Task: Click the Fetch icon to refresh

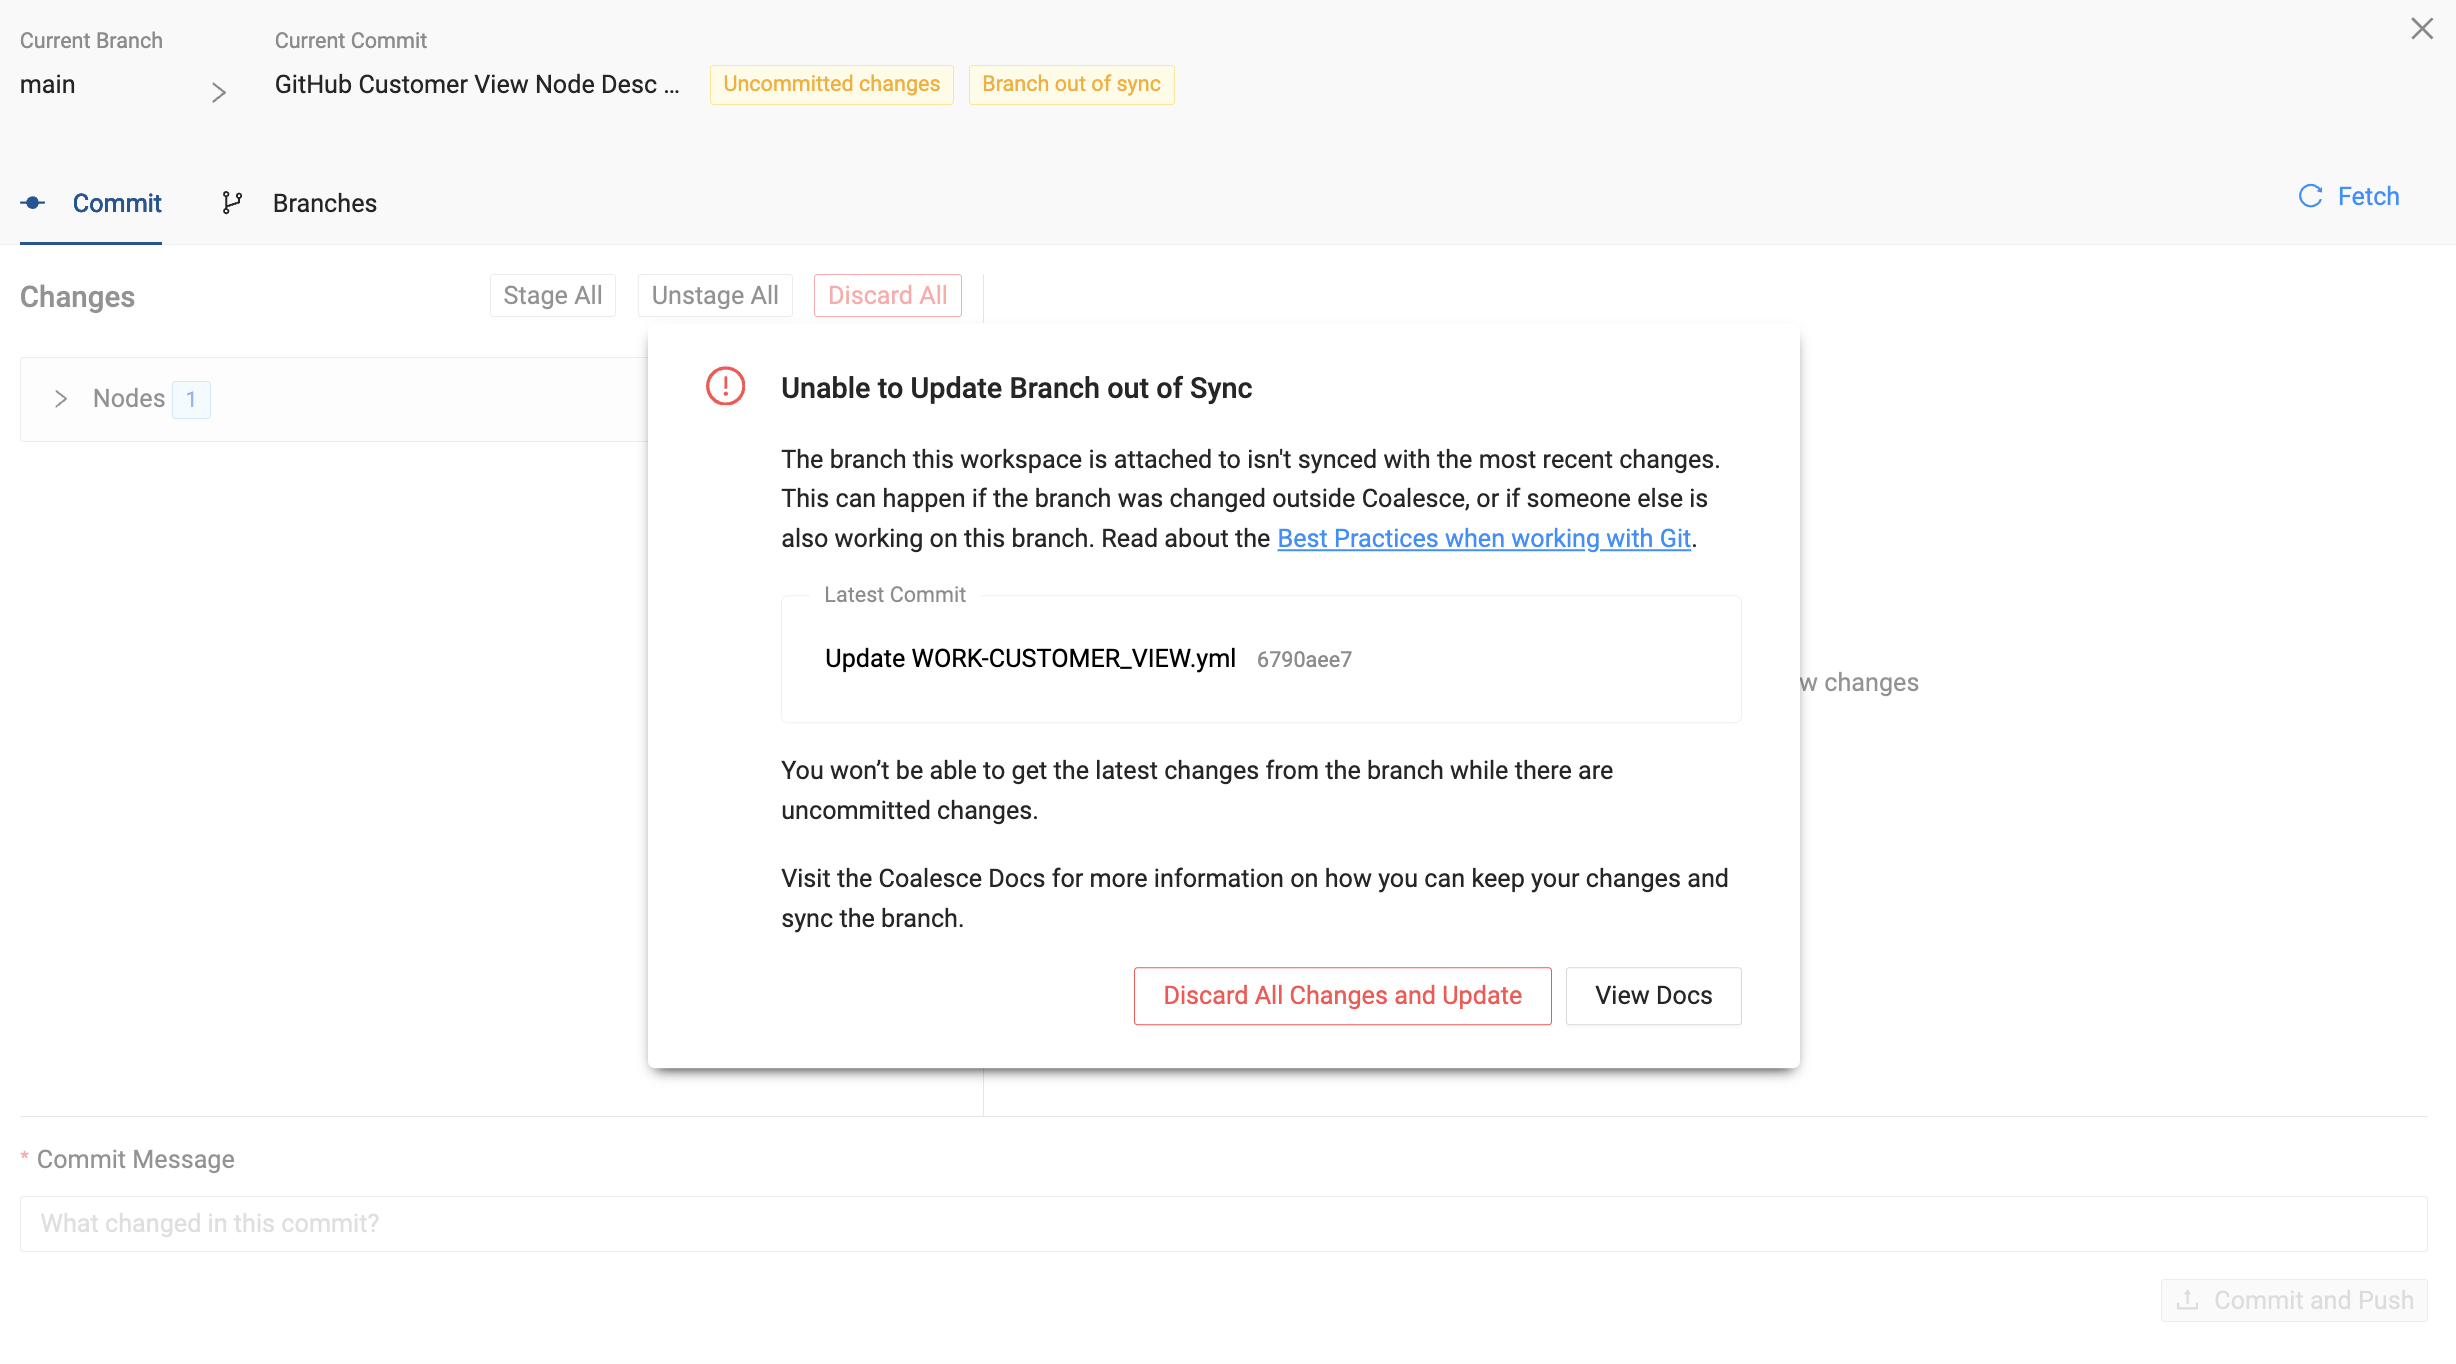Action: 2312,197
